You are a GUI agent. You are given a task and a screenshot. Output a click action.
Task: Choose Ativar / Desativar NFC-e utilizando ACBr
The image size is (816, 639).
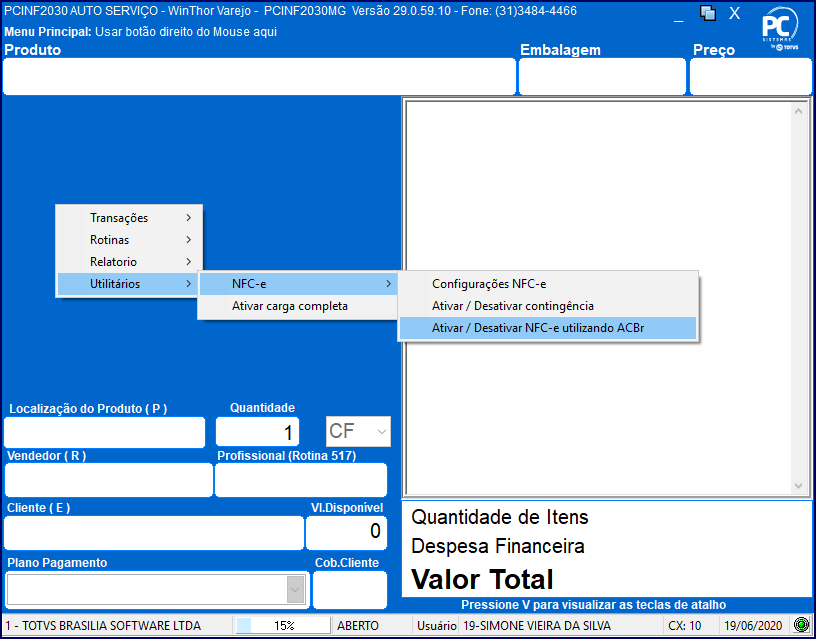pyautogui.click(x=548, y=328)
